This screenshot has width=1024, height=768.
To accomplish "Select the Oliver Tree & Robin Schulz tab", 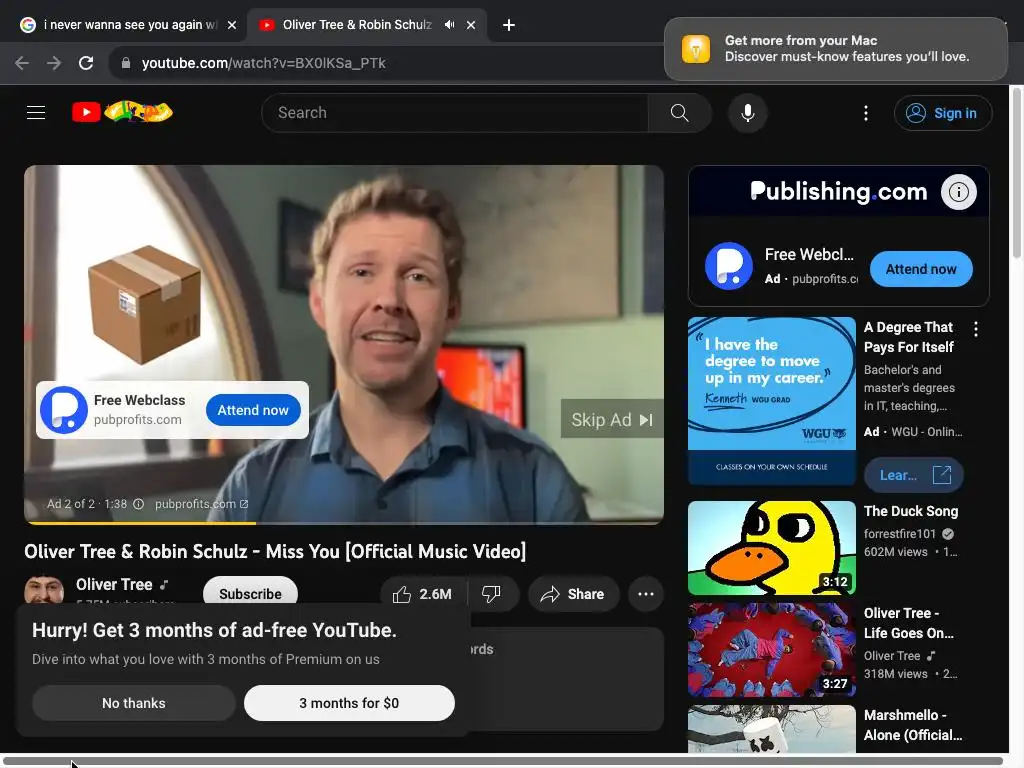I will click(357, 25).
